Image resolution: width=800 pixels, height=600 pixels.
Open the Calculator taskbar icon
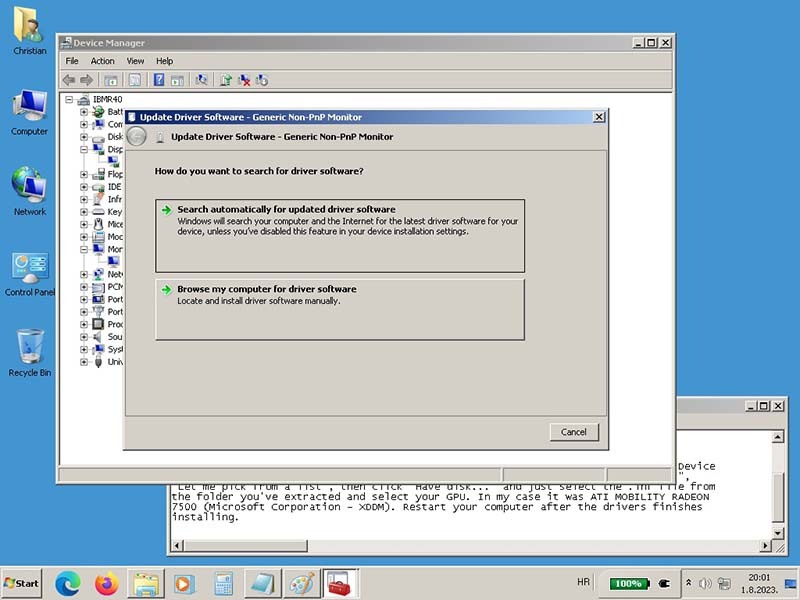(223, 583)
